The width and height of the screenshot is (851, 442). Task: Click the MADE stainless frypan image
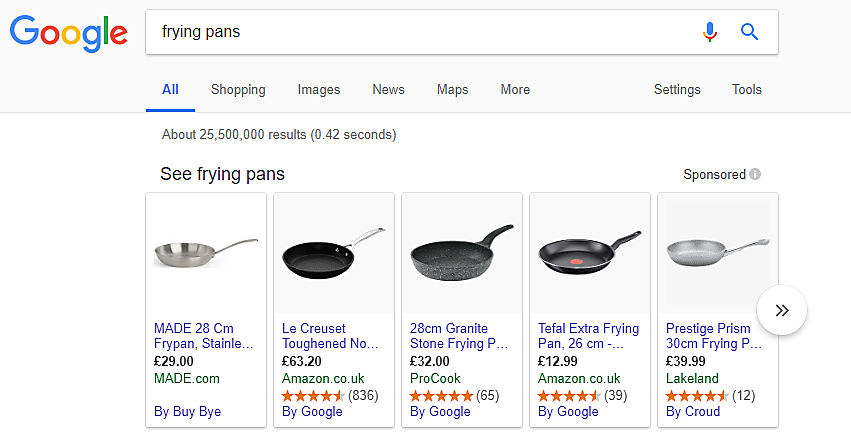click(x=206, y=252)
